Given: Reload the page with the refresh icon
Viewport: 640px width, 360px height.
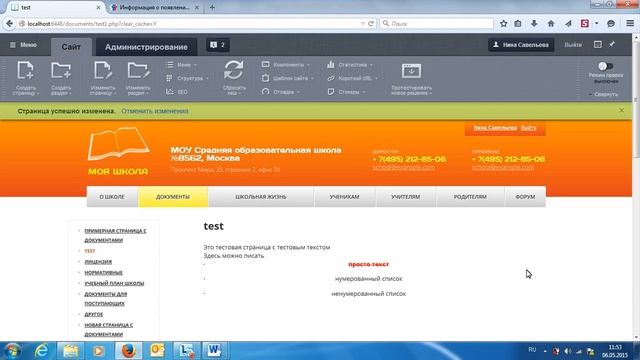Looking at the screenshot, I should coord(371,24).
